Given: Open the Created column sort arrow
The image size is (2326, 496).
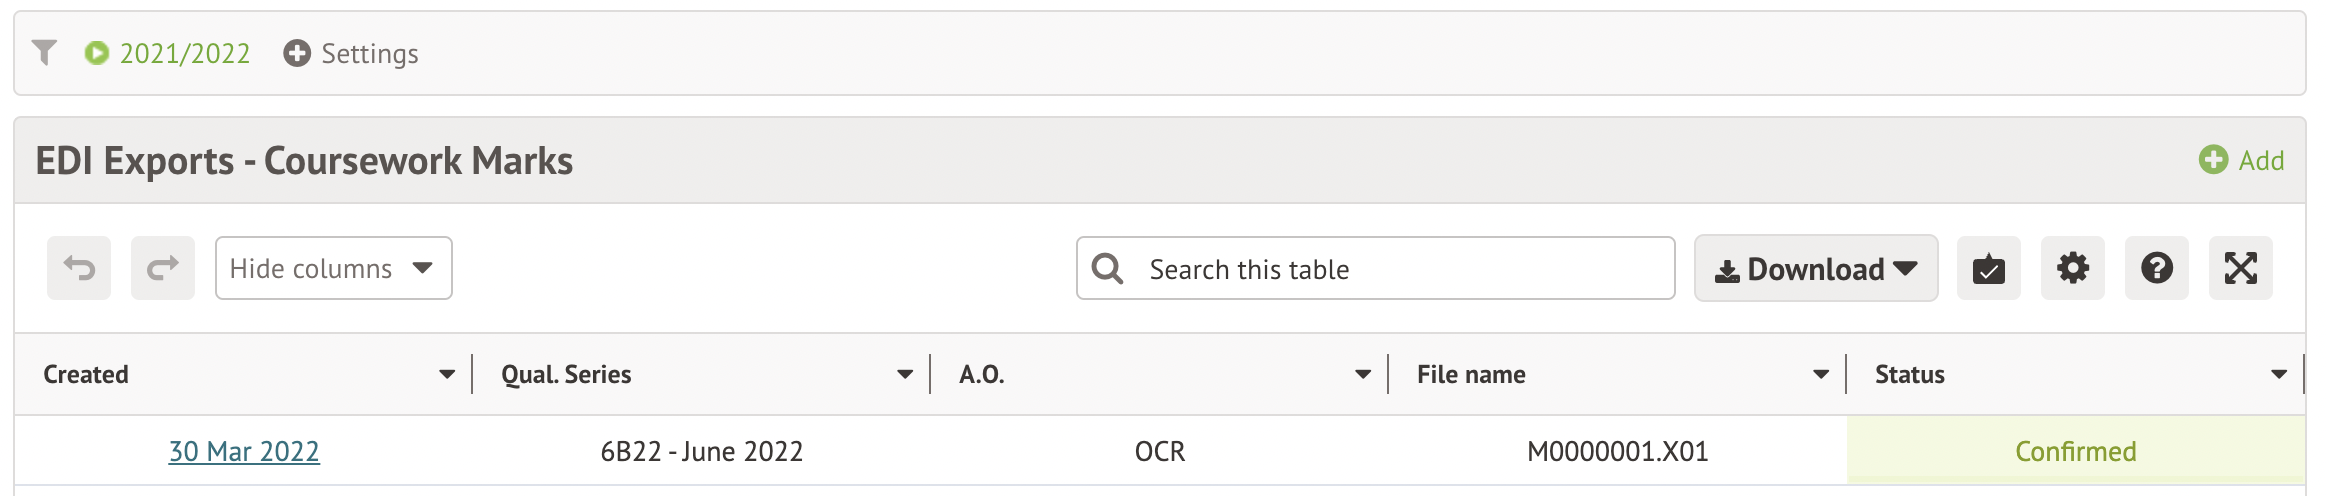Looking at the screenshot, I should (446, 374).
